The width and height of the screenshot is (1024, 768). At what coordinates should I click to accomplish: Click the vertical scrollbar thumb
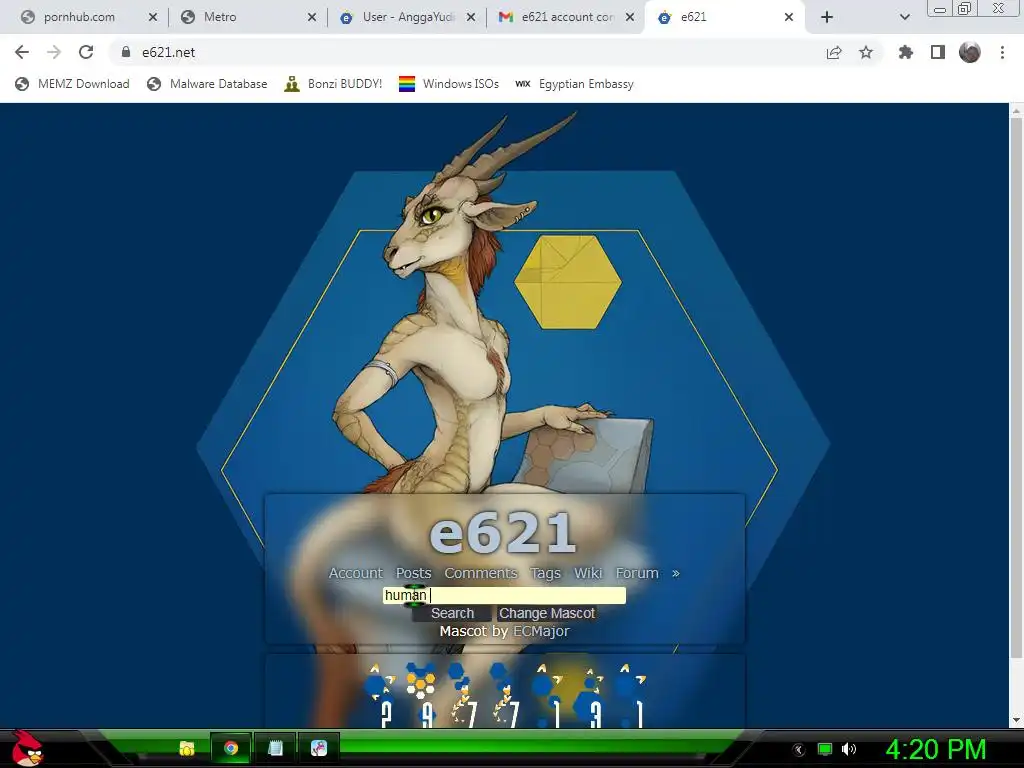point(1016,389)
